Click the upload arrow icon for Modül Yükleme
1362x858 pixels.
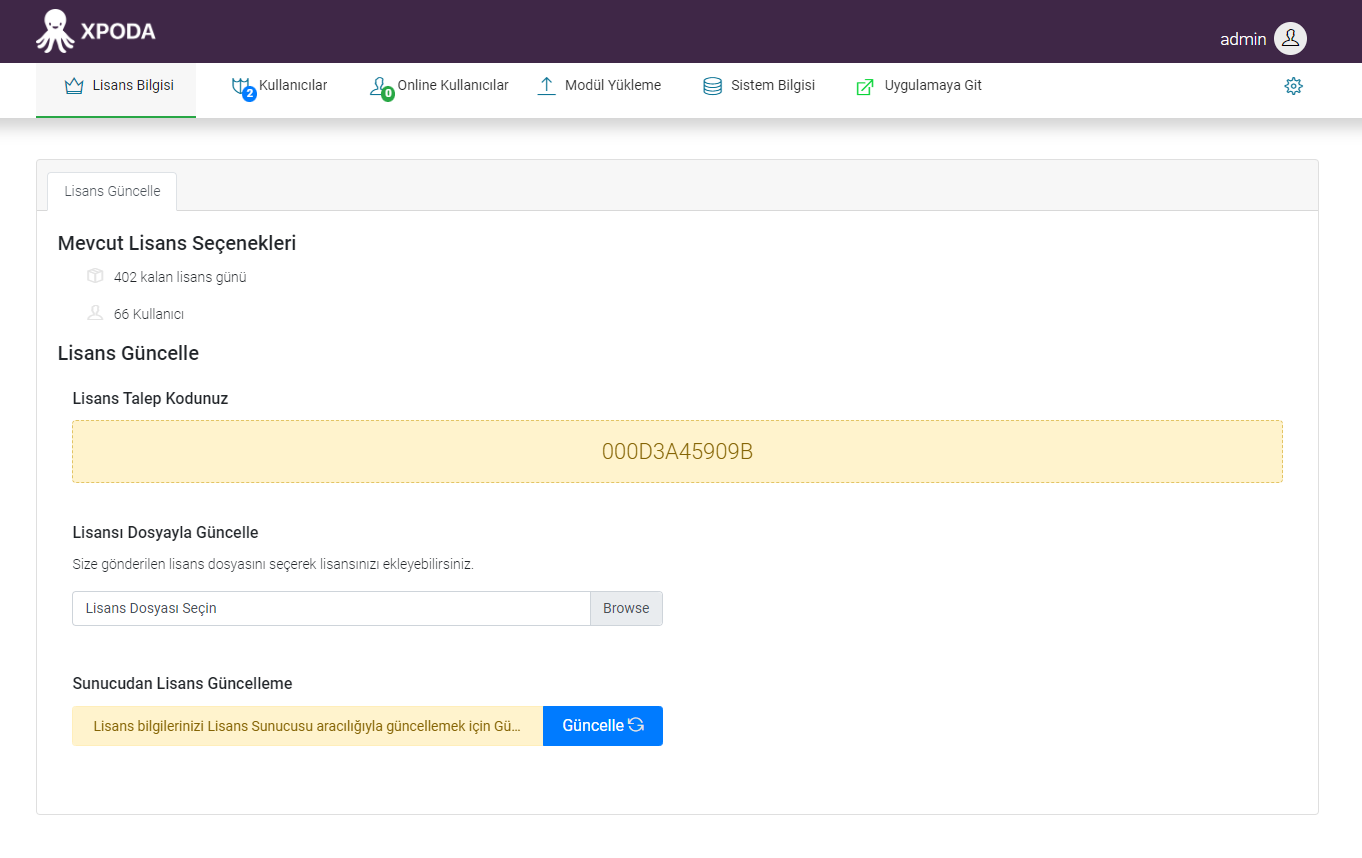pyautogui.click(x=546, y=86)
